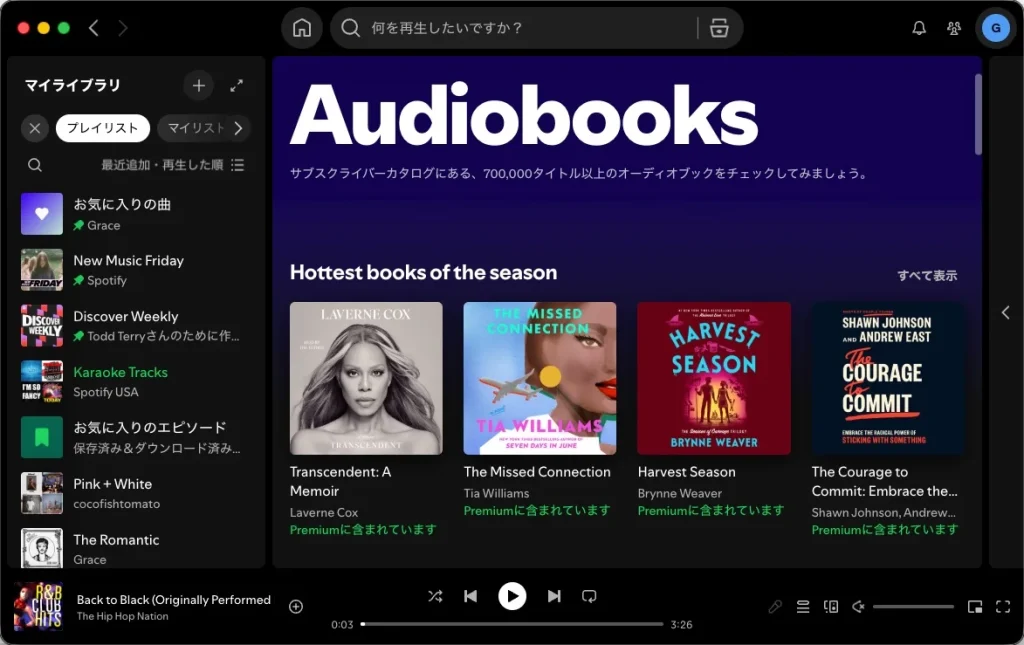The height and width of the screenshot is (645, 1024).
Task: Open The Hip Hop Nation artist link
Action: click(x=123, y=616)
